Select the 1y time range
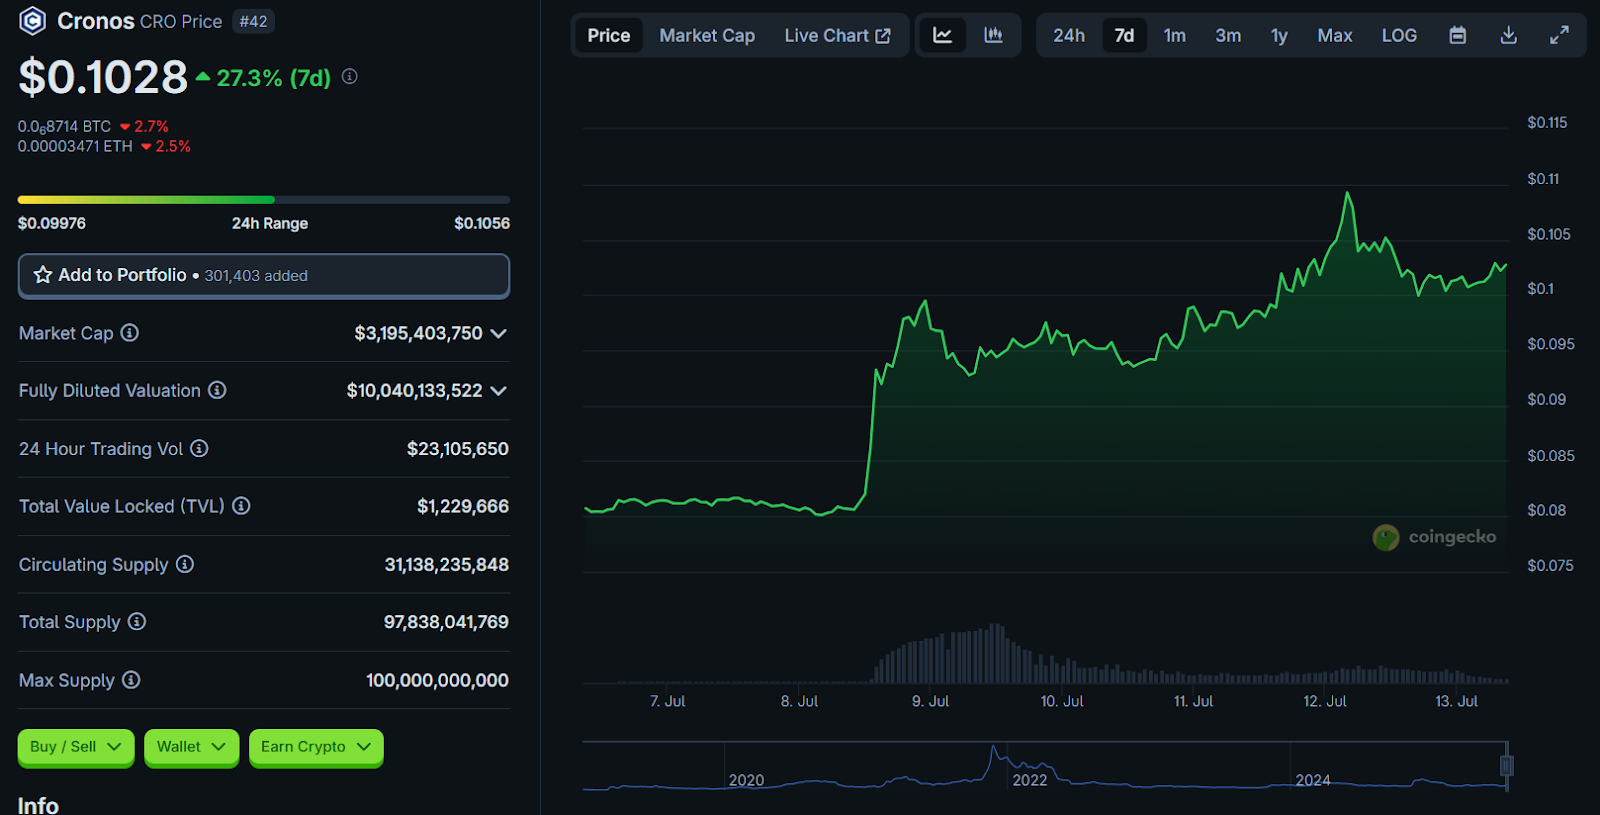This screenshot has width=1600, height=815. pos(1279,35)
